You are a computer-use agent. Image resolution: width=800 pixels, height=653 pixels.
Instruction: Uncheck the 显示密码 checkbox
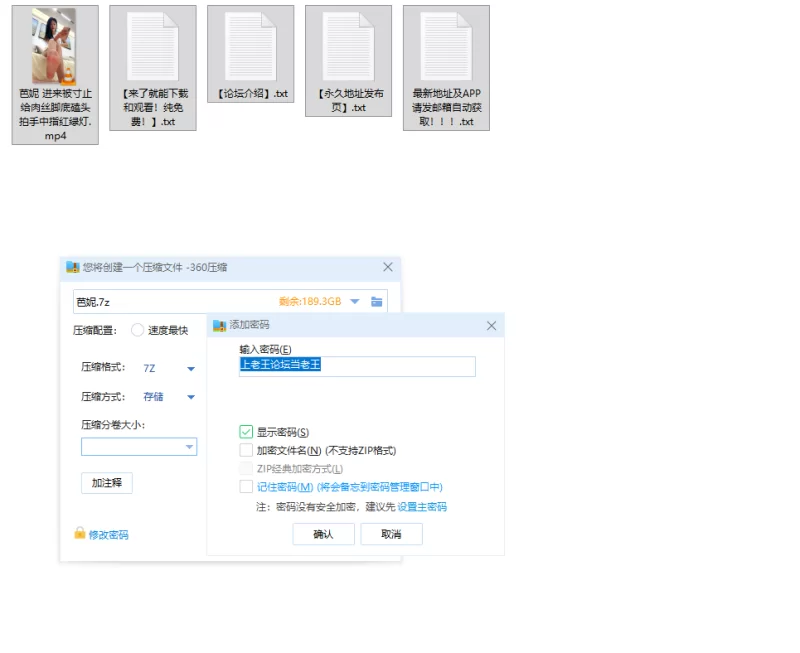(246, 432)
